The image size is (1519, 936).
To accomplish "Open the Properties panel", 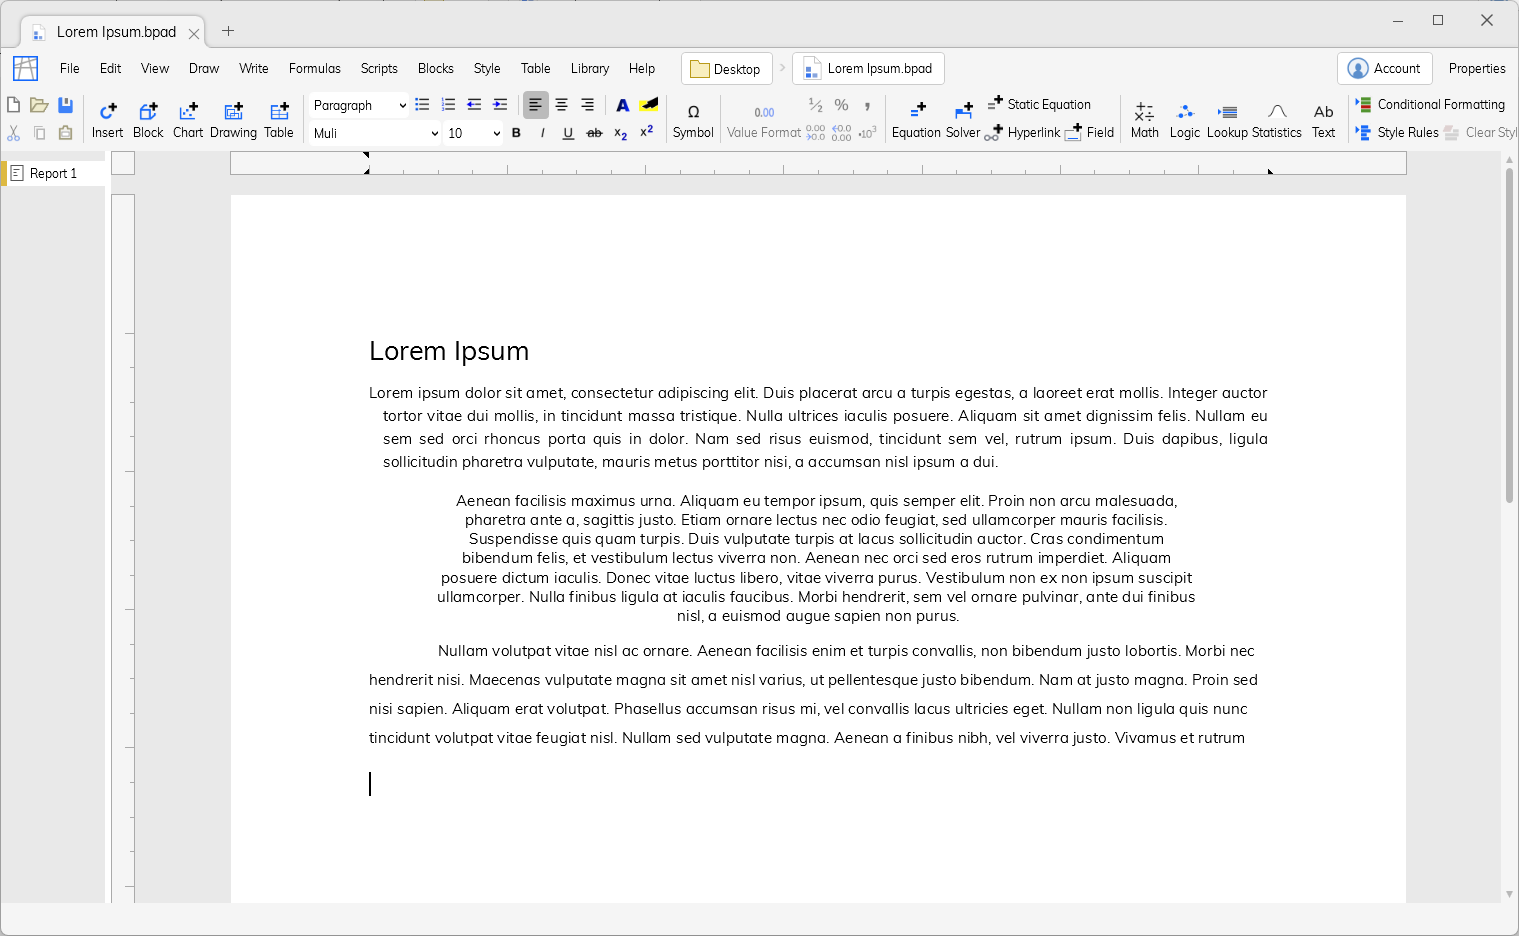I will pos(1477,68).
